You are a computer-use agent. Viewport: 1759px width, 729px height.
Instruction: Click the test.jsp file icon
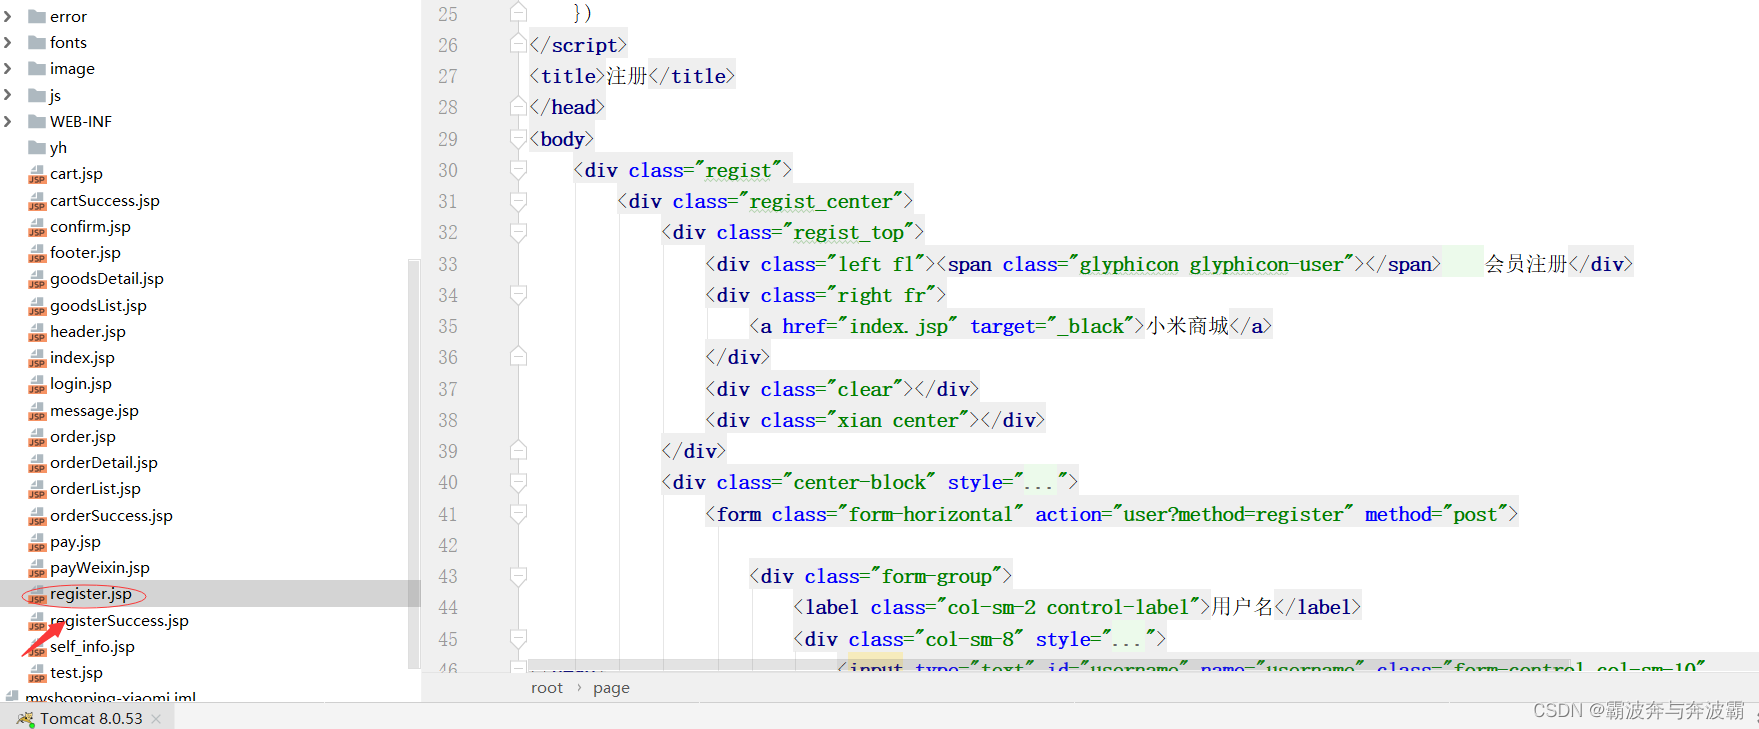click(x=37, y=673)
